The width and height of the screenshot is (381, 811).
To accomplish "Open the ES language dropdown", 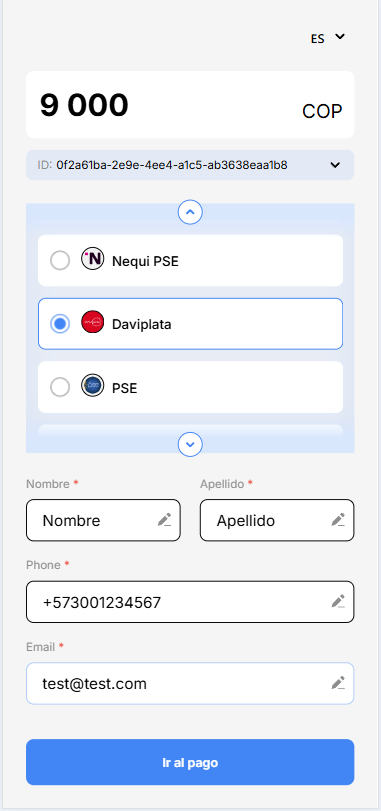I will coord(328,38).
